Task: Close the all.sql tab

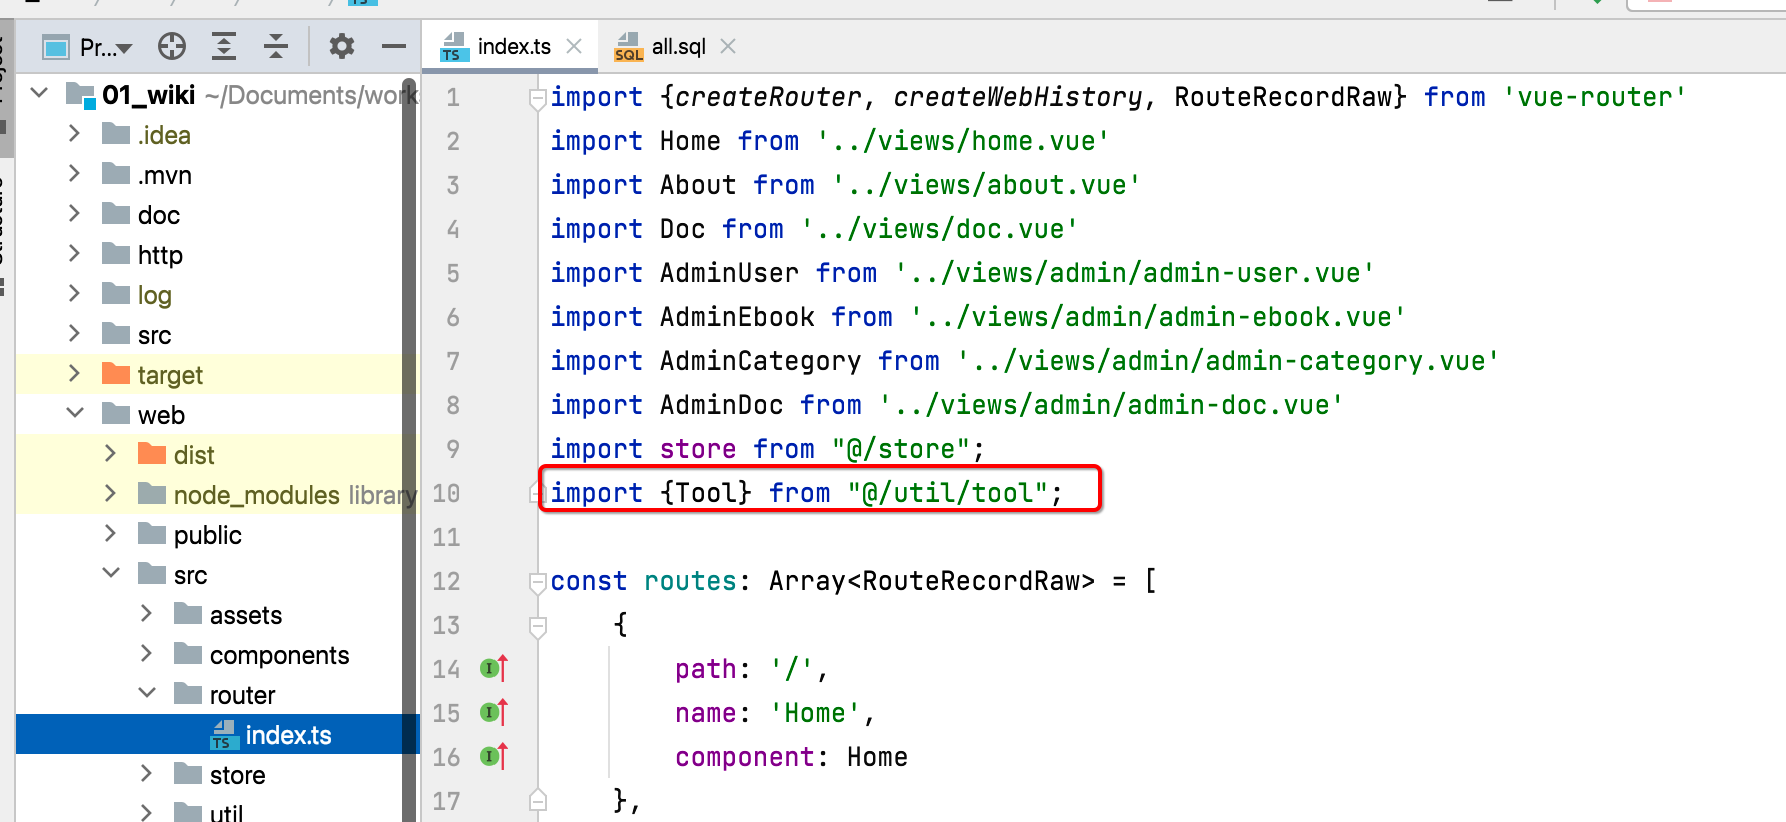Action: [x=728, y=46]
